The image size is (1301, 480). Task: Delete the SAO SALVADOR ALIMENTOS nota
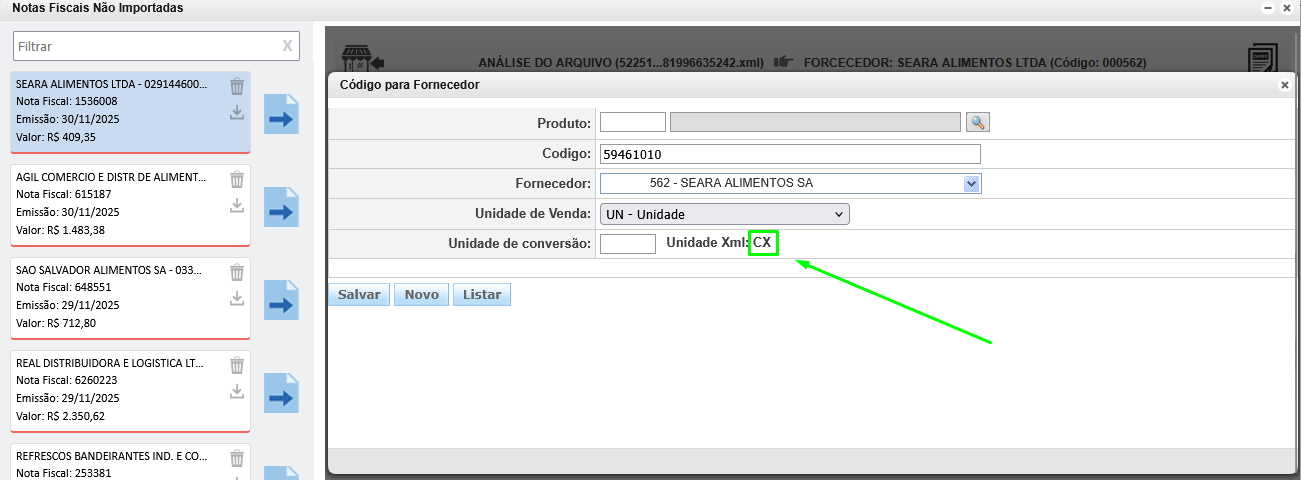pyautogui.click(x=237, y=272)
